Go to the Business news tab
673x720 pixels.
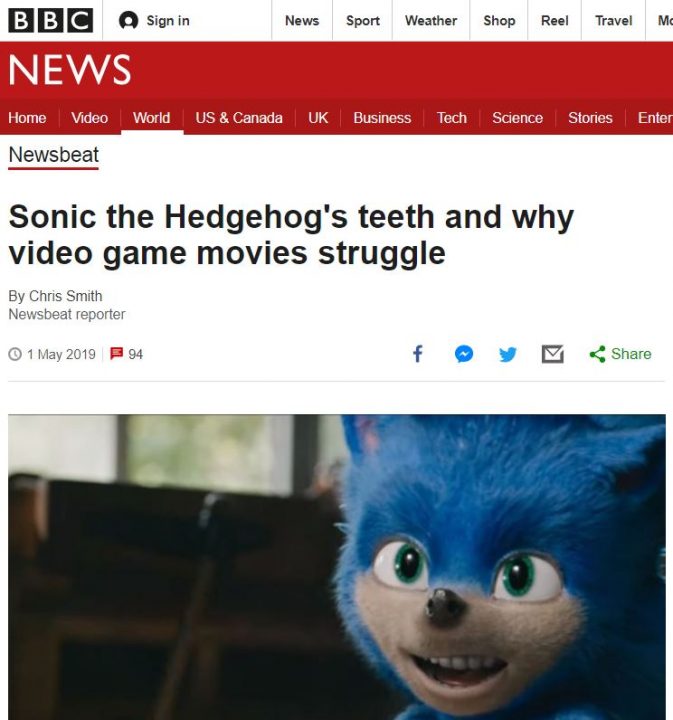(382, 118)
